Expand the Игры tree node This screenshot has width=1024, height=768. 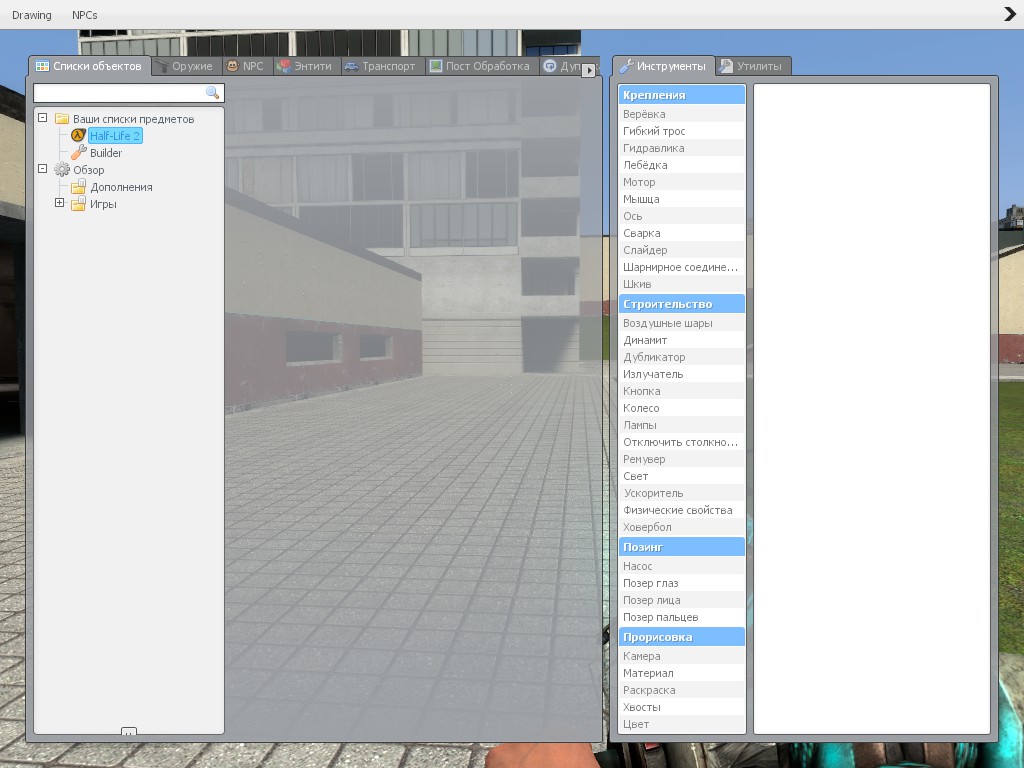59,203
